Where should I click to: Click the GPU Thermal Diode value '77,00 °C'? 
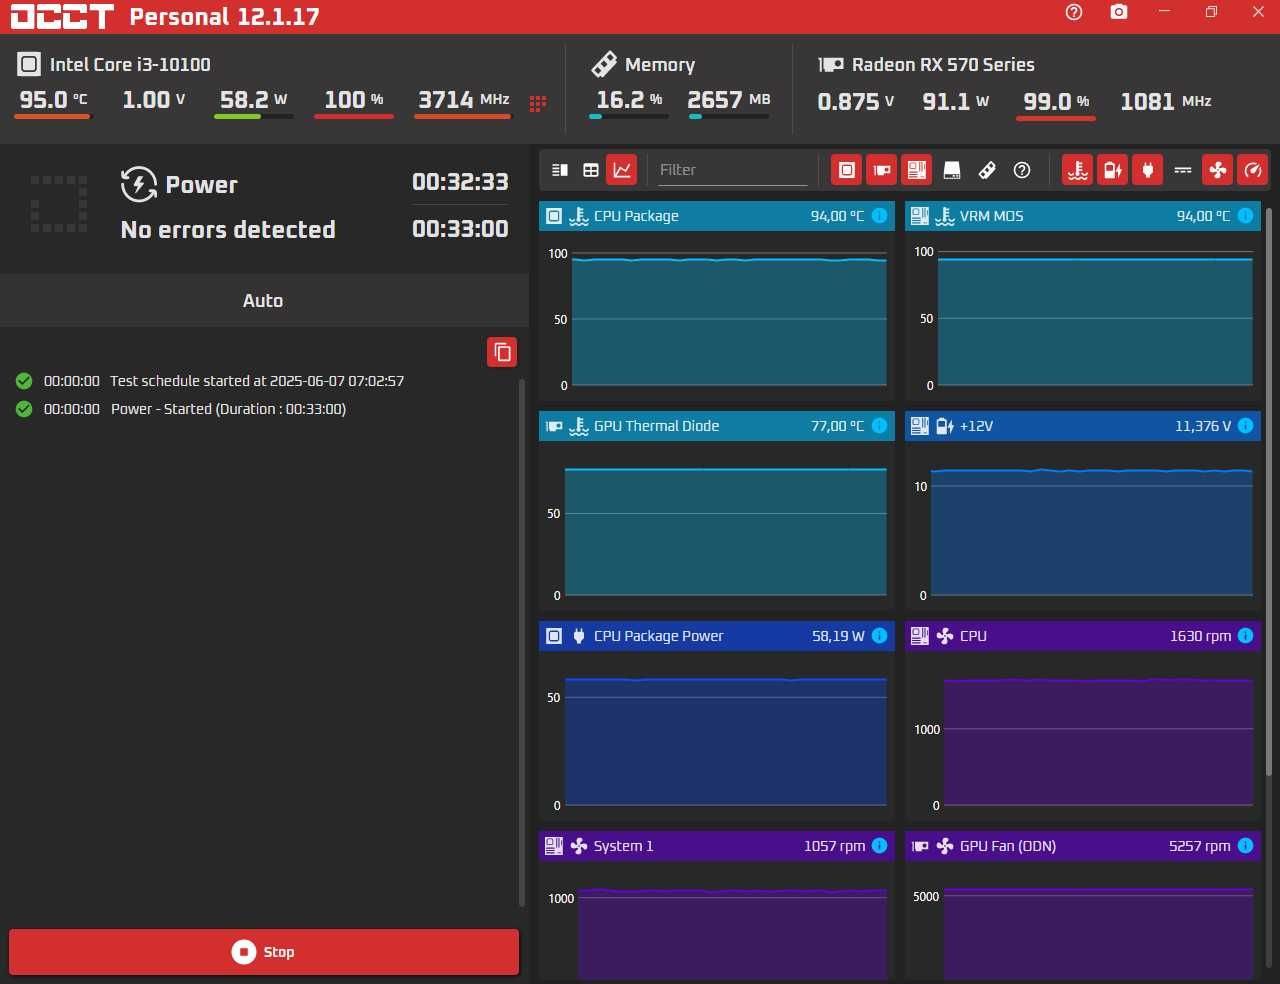tap(837, 426)
